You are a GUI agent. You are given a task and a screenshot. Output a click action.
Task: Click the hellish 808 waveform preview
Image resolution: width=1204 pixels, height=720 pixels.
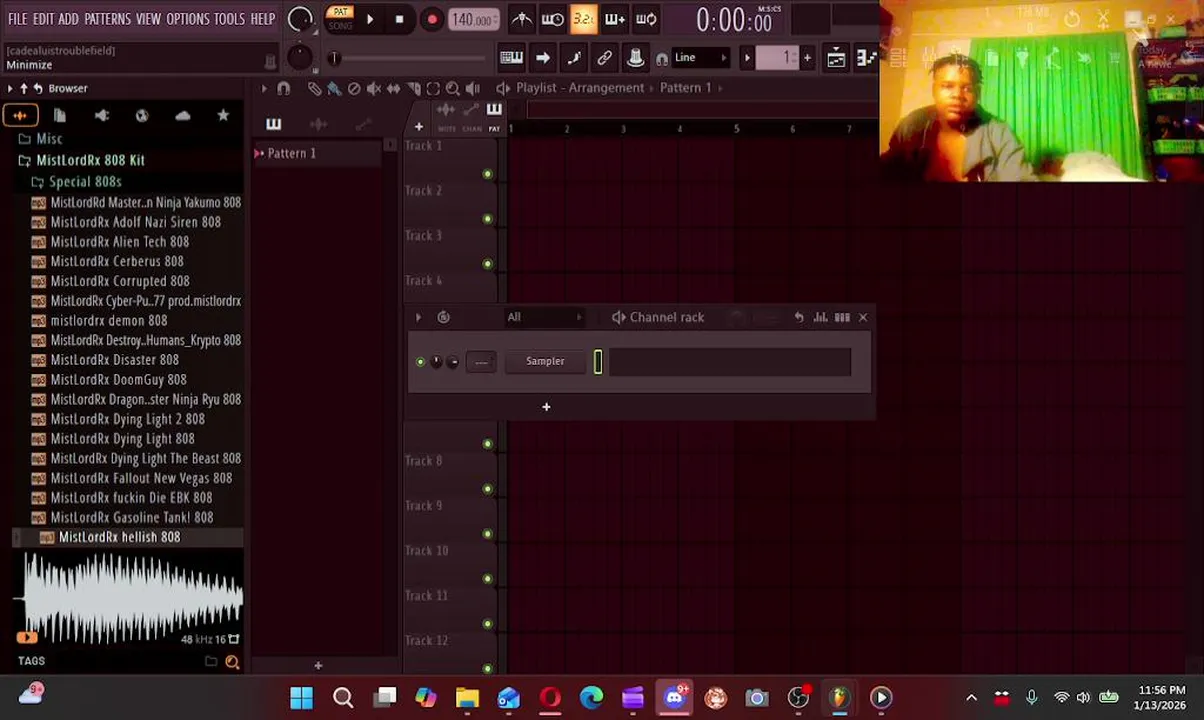point(130,598)
